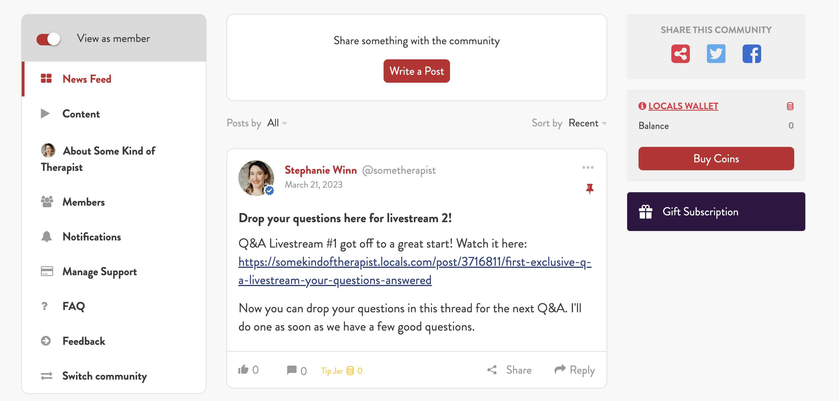Viewport: 839px width, 401px height.
Task: Open the Members sidebar item
Action: [114, 202]
